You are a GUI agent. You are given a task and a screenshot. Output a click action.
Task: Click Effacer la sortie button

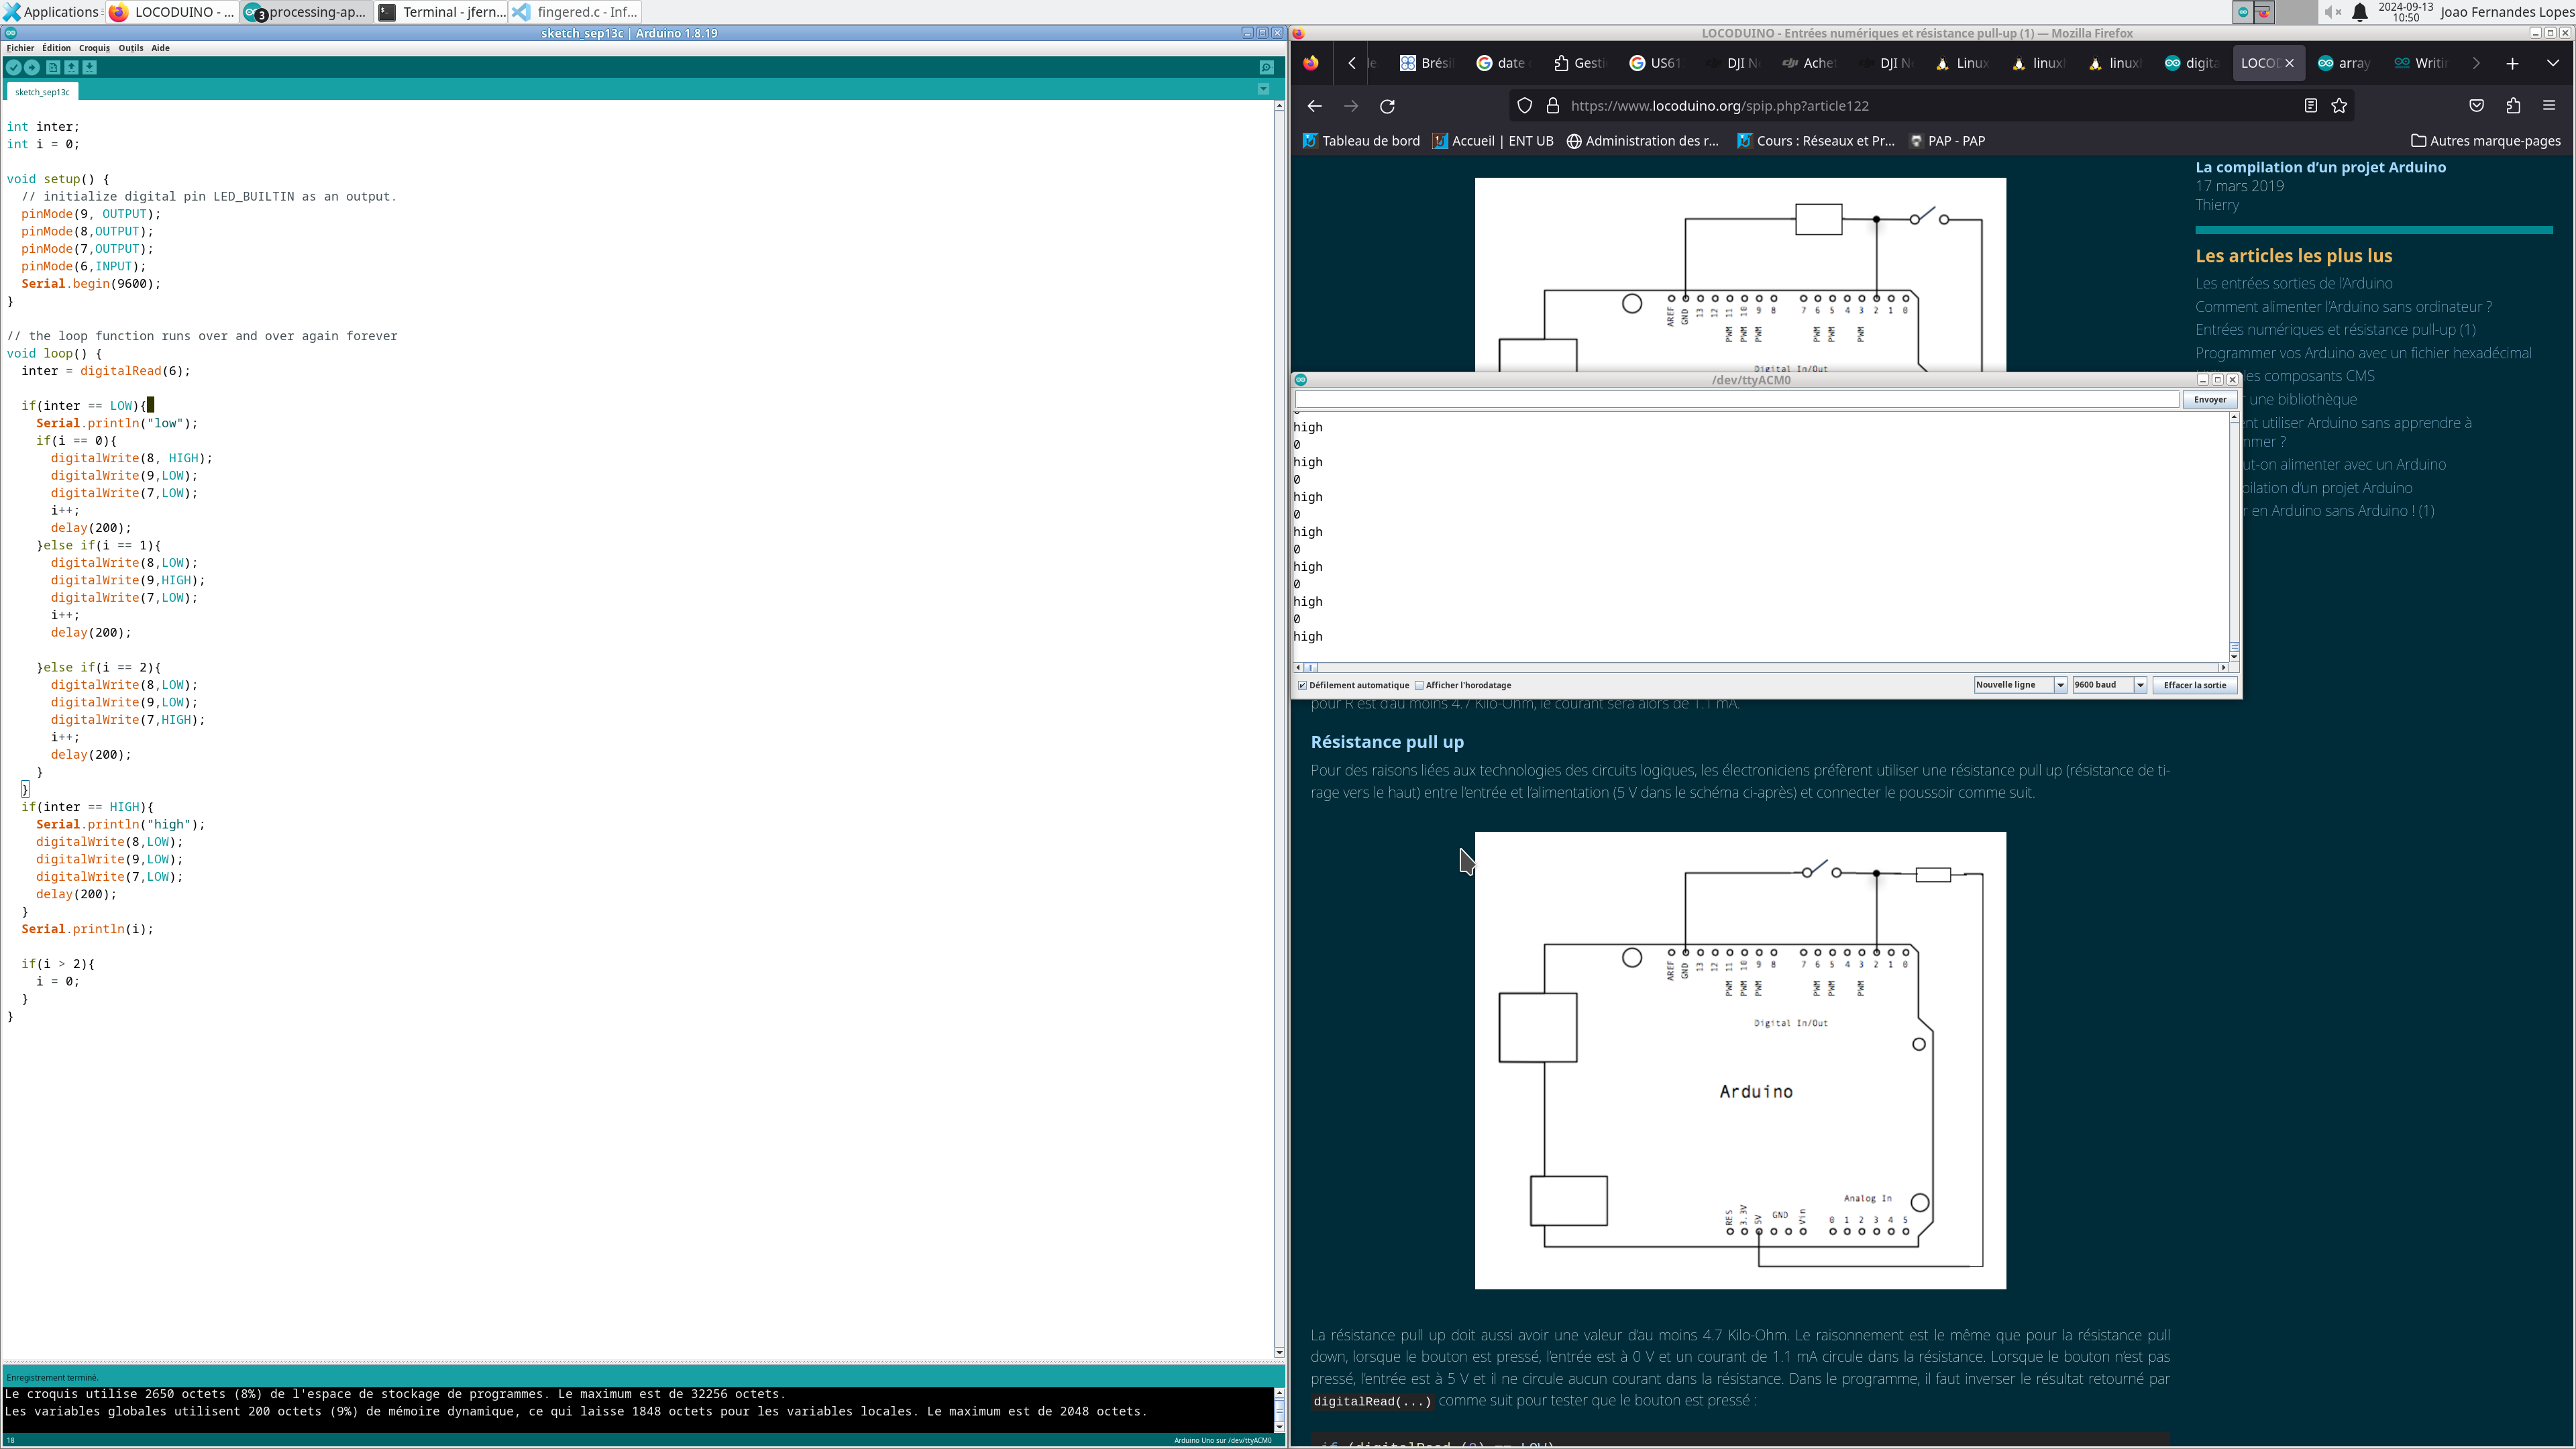(x=2195, y=685)
